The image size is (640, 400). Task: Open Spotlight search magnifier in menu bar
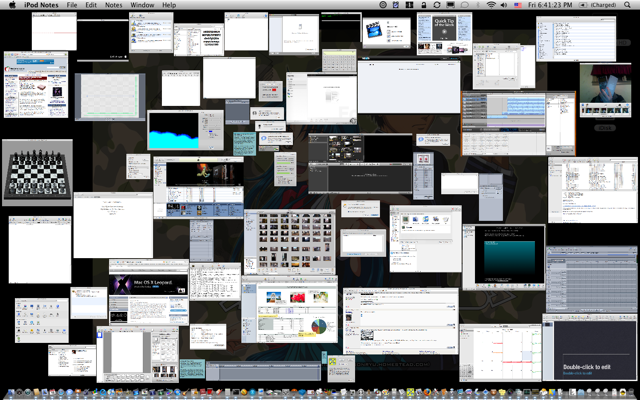click(x=627, y=5)
